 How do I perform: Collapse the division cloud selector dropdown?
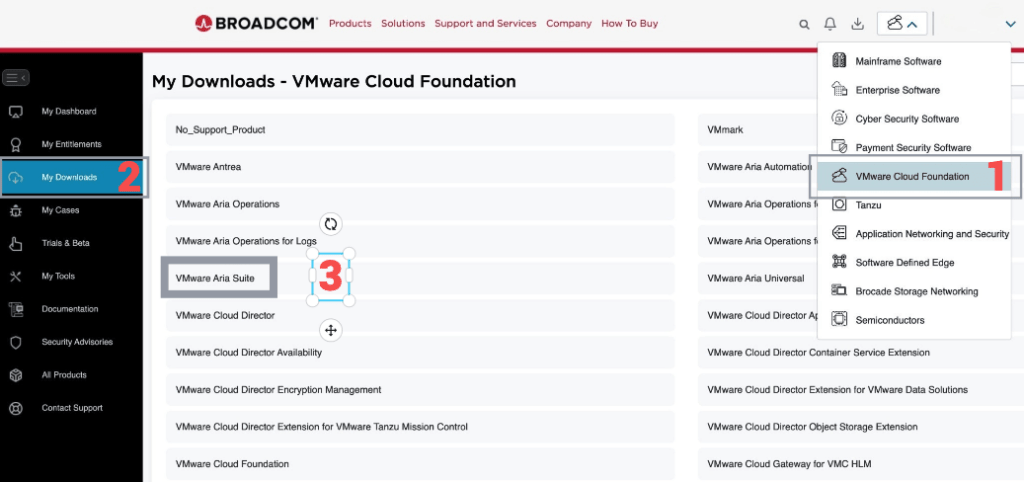tap(903, 24)
